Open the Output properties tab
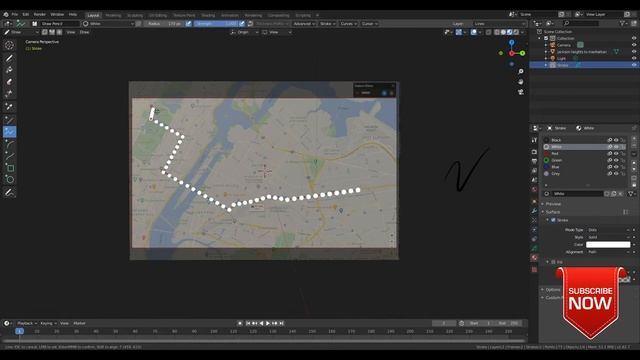 coord(534,161)
